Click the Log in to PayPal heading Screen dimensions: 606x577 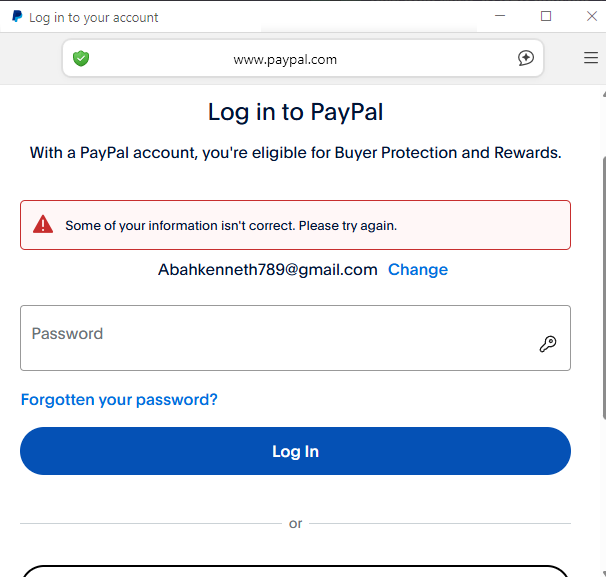click(295, 112)
